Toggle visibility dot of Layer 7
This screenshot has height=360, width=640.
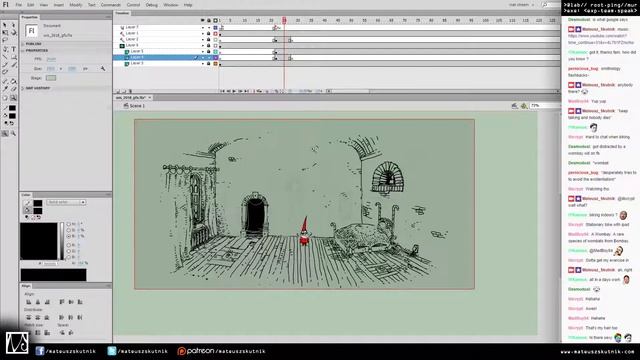(x=202, y=27)
